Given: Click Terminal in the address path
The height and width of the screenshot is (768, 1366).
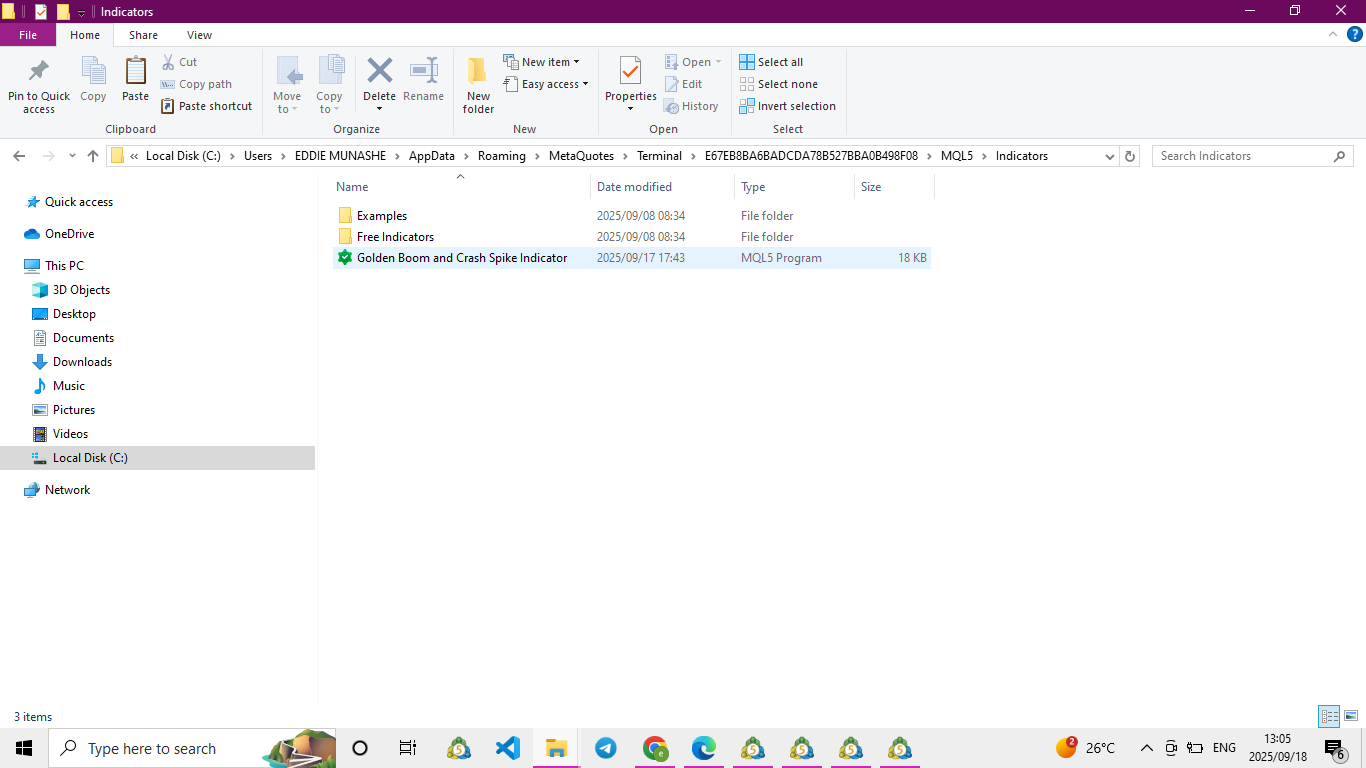Looking at the screenshot, I should coord(659,156).
